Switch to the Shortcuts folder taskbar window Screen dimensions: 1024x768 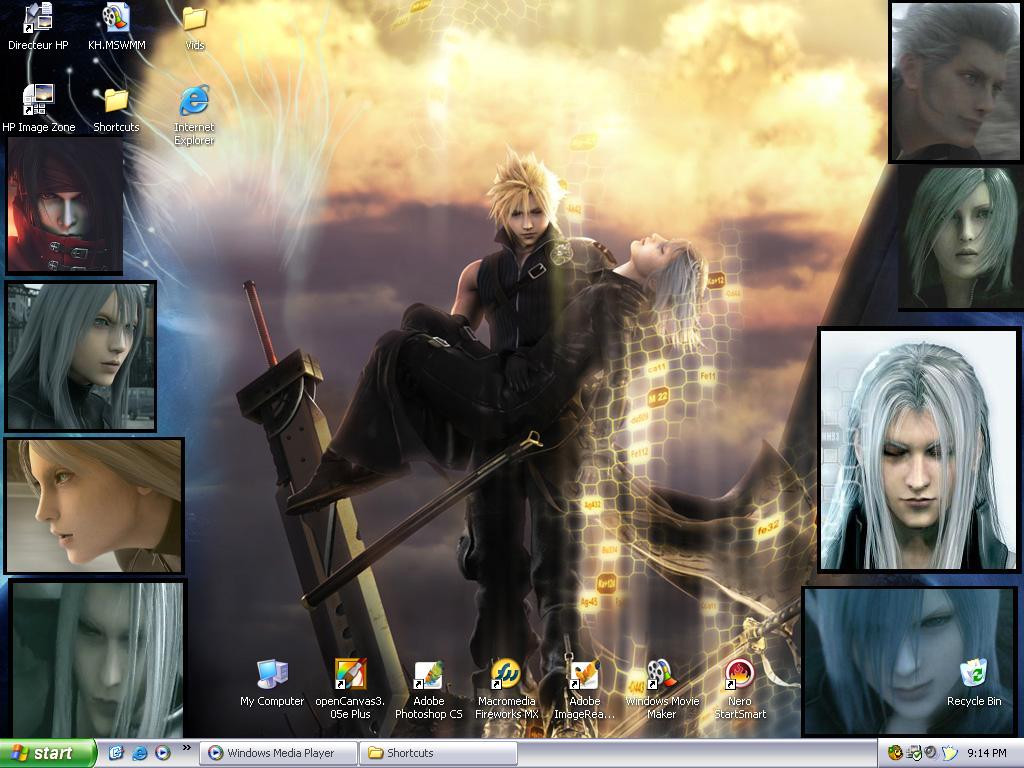438,753
